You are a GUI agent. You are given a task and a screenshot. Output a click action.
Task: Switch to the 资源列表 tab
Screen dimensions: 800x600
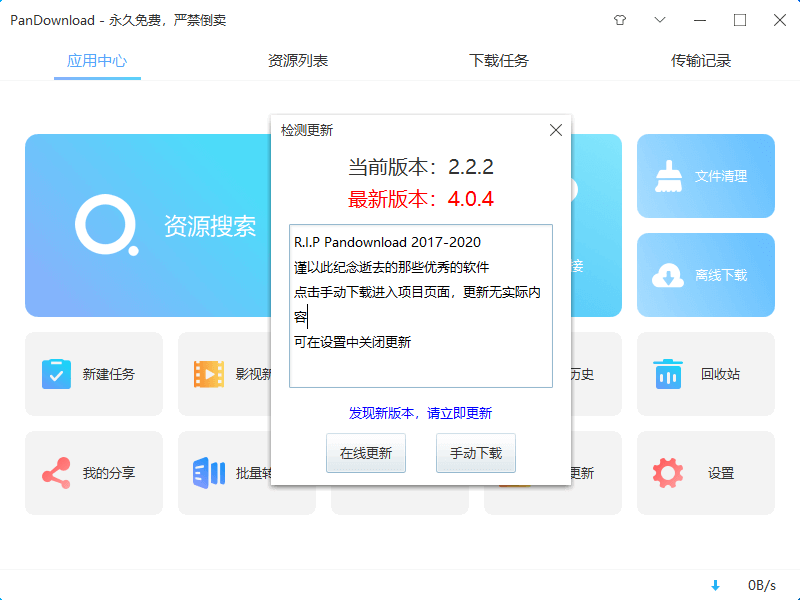298,61
